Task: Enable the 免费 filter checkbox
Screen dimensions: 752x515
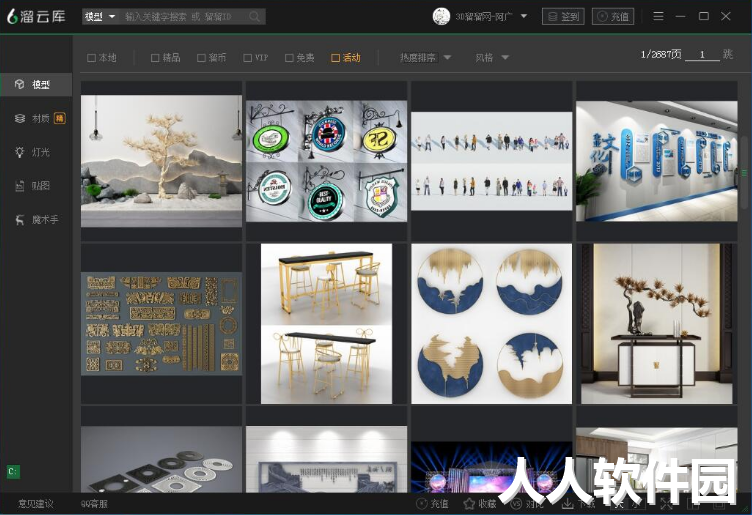Action: (289, 58)
